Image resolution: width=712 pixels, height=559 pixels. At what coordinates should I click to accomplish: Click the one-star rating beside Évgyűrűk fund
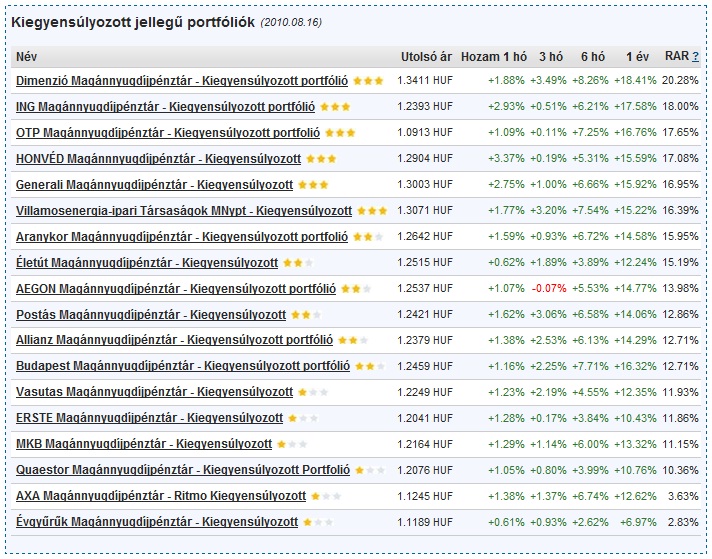click(318, 522)
